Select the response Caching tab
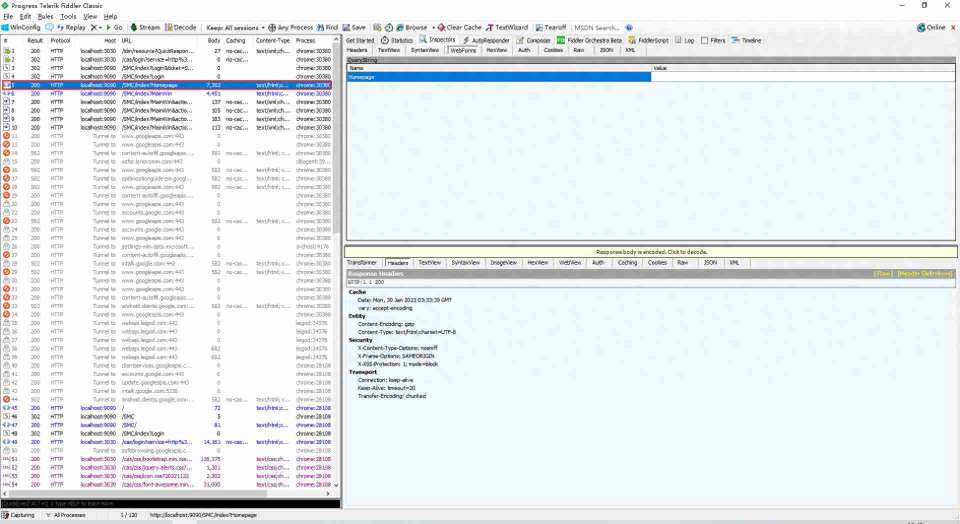Screen dimensions: 960x524 point(627,263)
